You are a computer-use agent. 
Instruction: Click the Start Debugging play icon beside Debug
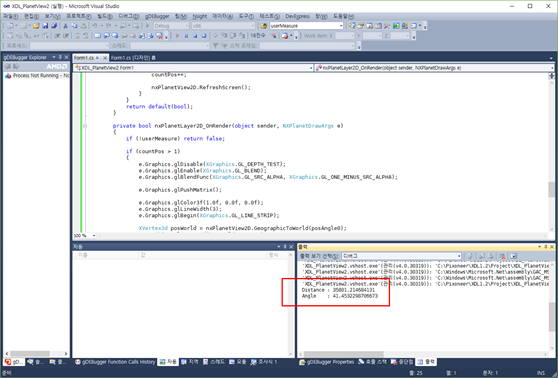tap(147, 26)
